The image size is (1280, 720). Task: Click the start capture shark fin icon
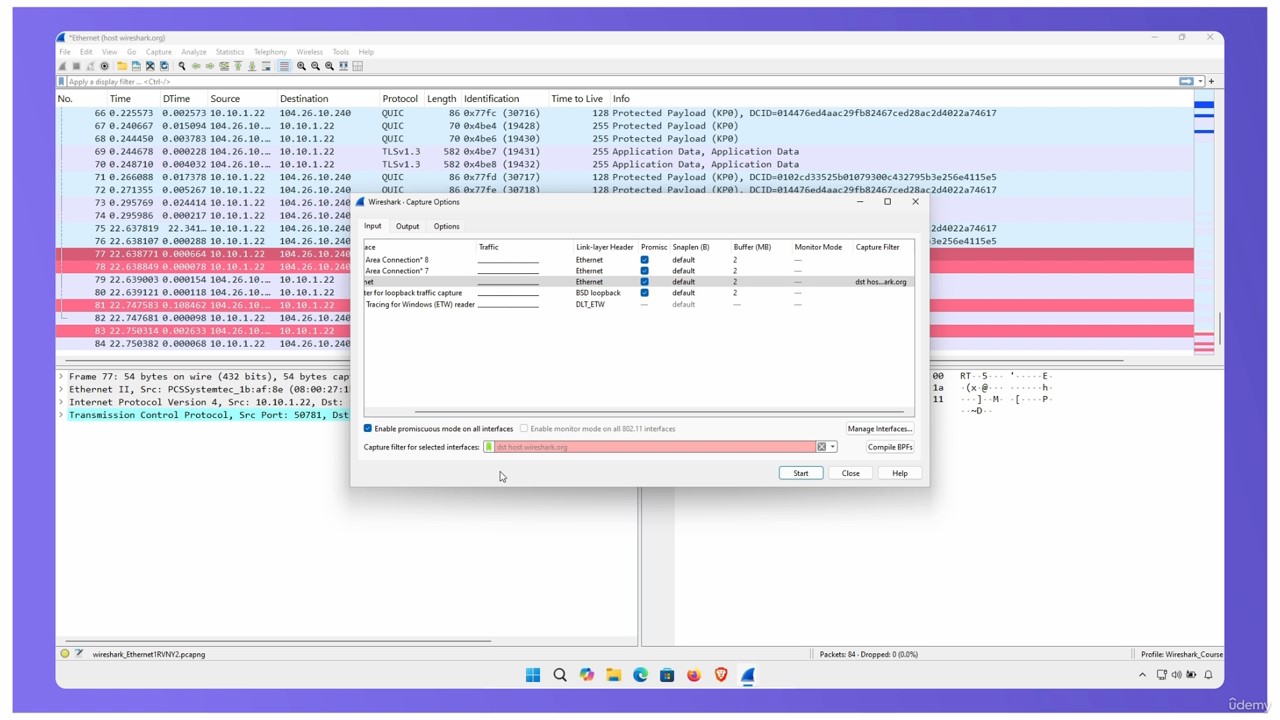pyautogui.click(x=62, y=66)
